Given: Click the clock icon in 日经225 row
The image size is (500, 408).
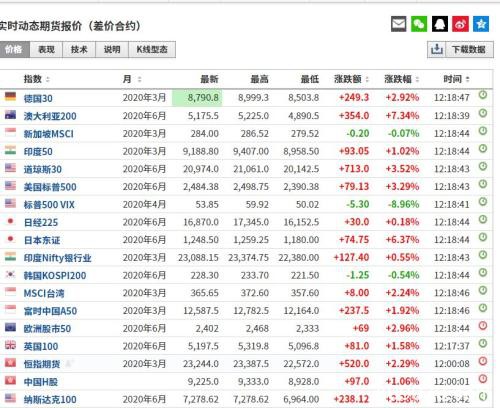Looking at the screenshot, I should [x=483, y=219].
